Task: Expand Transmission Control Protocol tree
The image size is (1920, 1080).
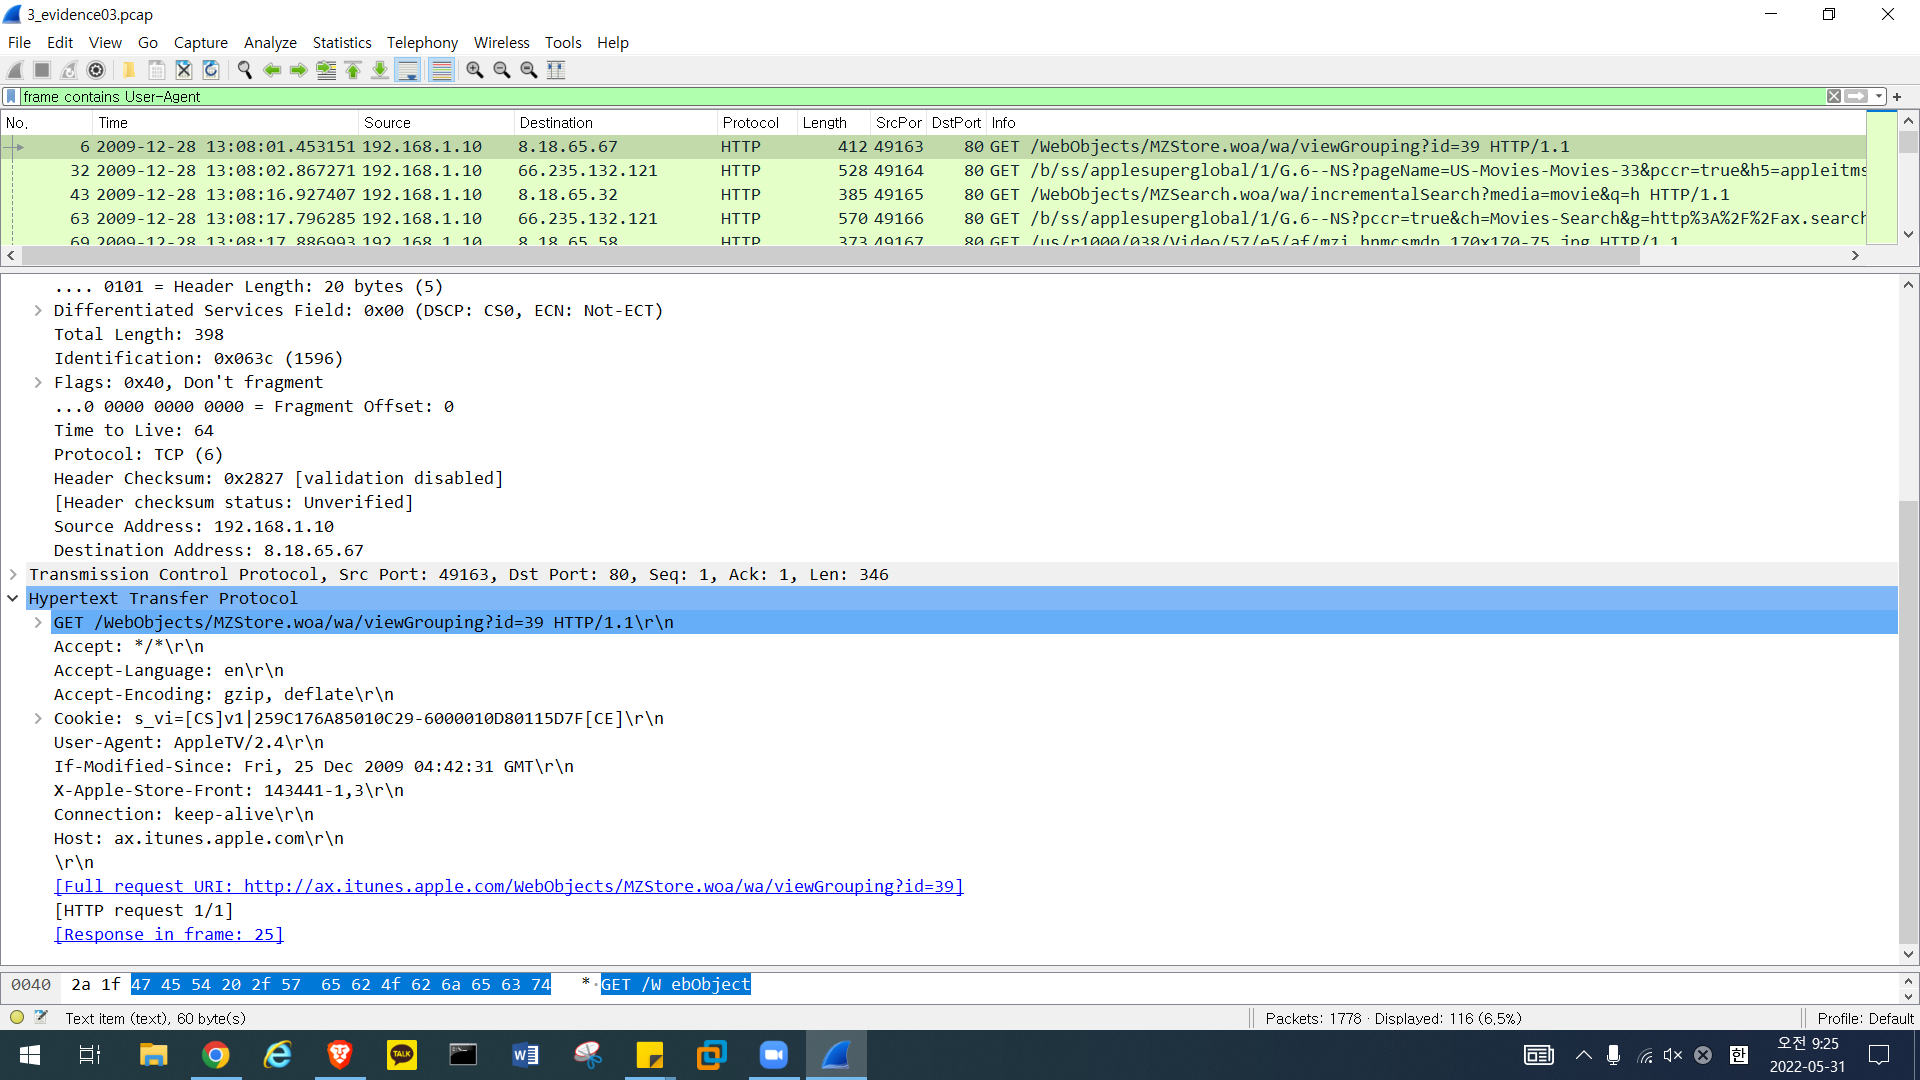Action: coord(13,575)
